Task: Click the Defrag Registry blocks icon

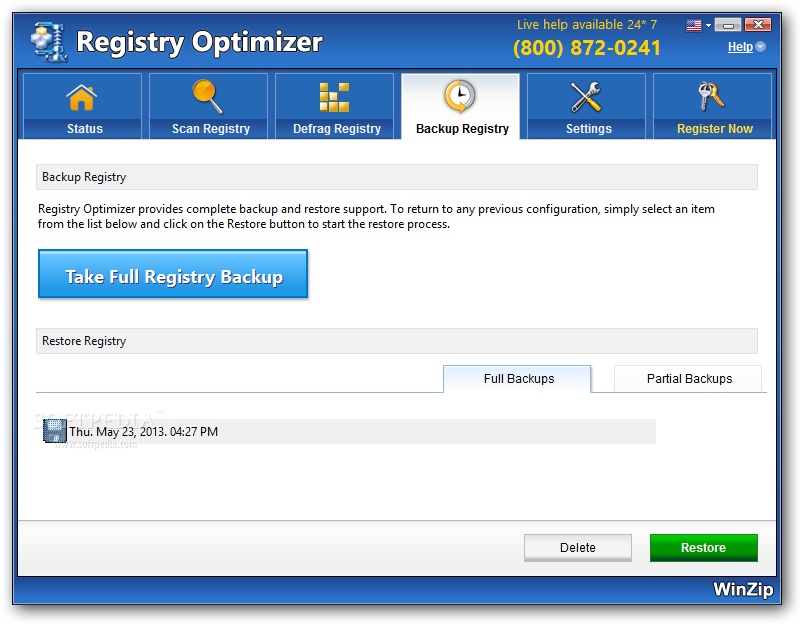Action: click(x=334, y=97)
